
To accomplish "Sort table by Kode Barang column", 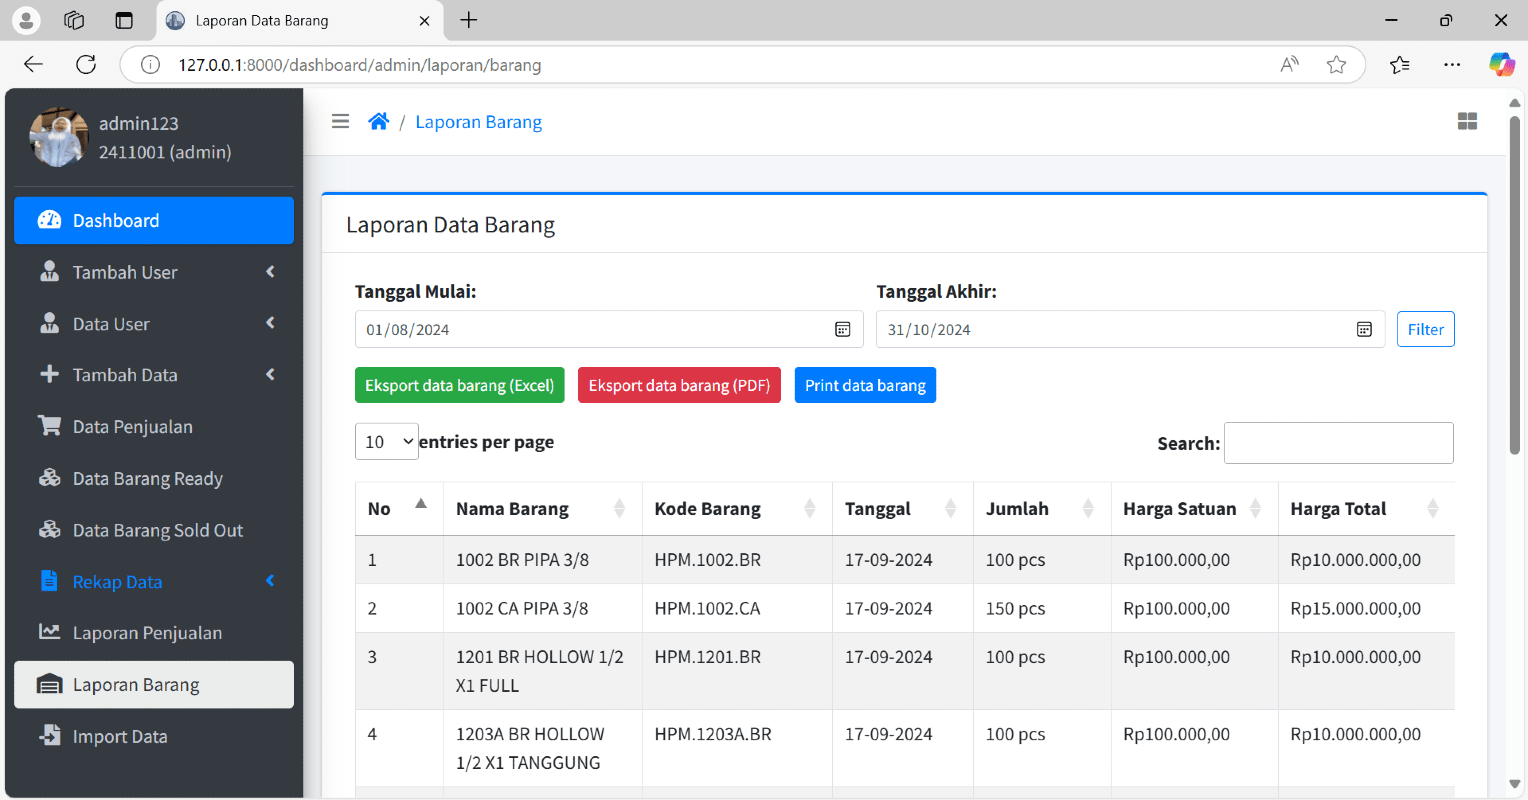I will coord(737,509).
